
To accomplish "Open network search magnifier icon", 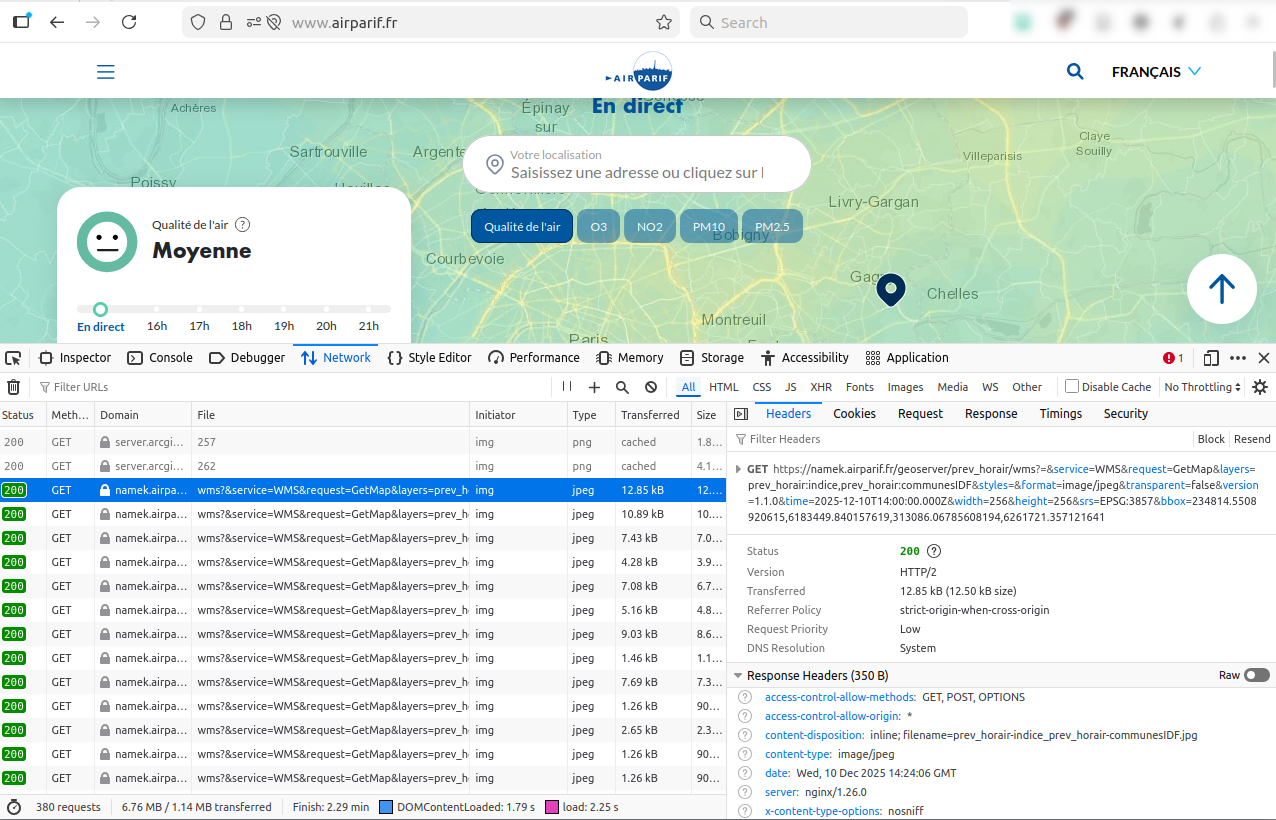I will 622,387.
